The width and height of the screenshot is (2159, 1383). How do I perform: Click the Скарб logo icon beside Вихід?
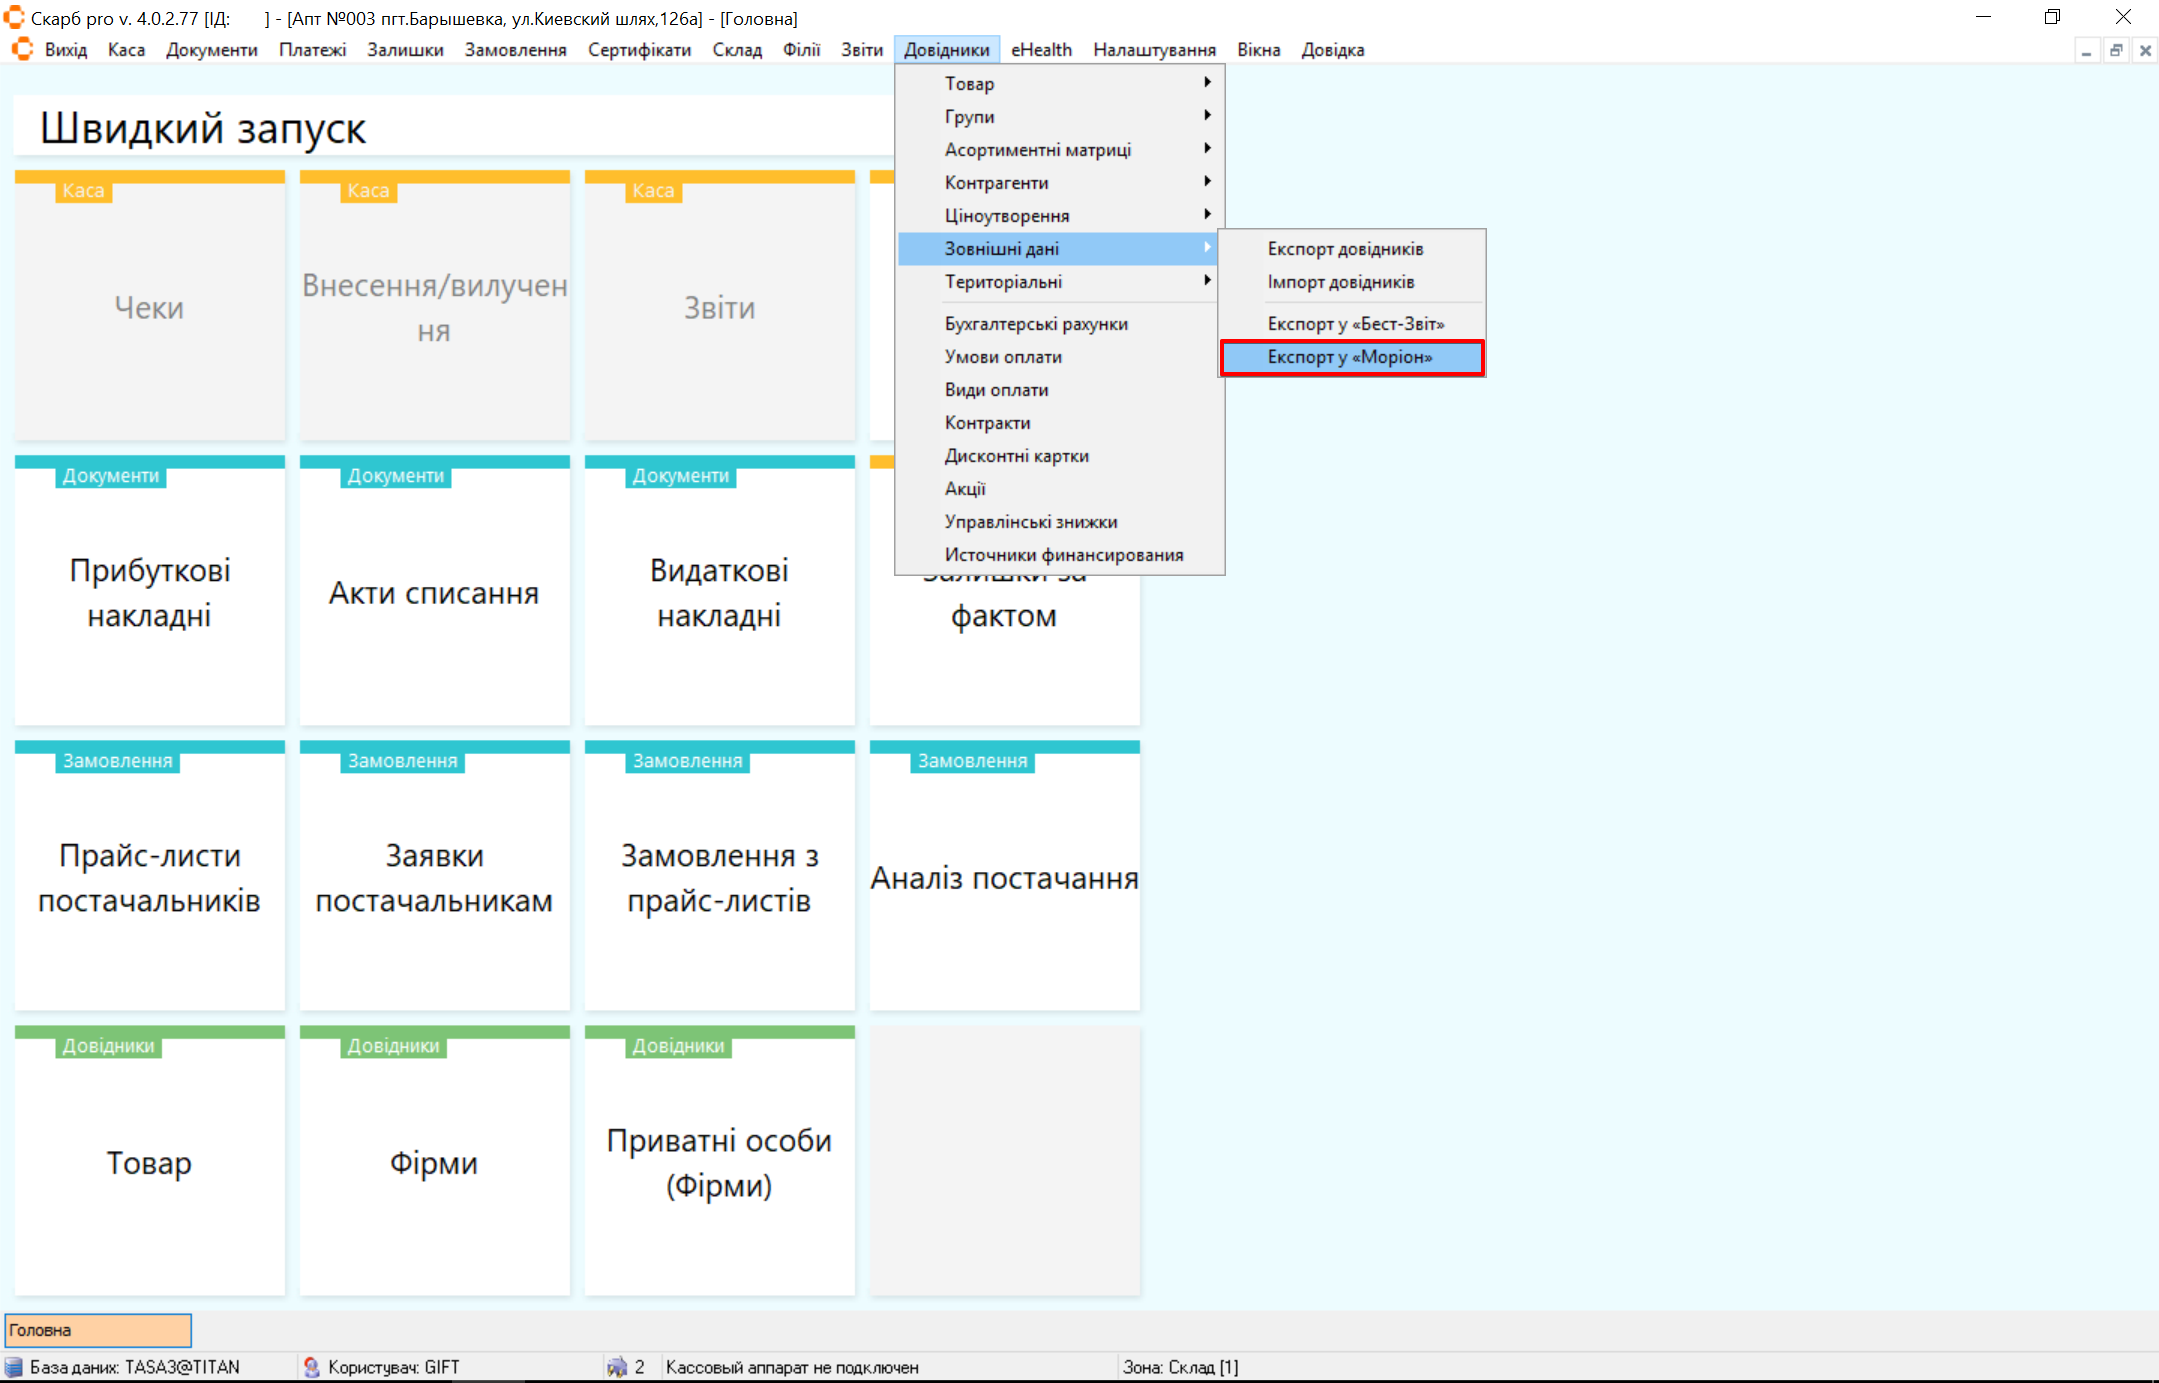click(22, 49)
